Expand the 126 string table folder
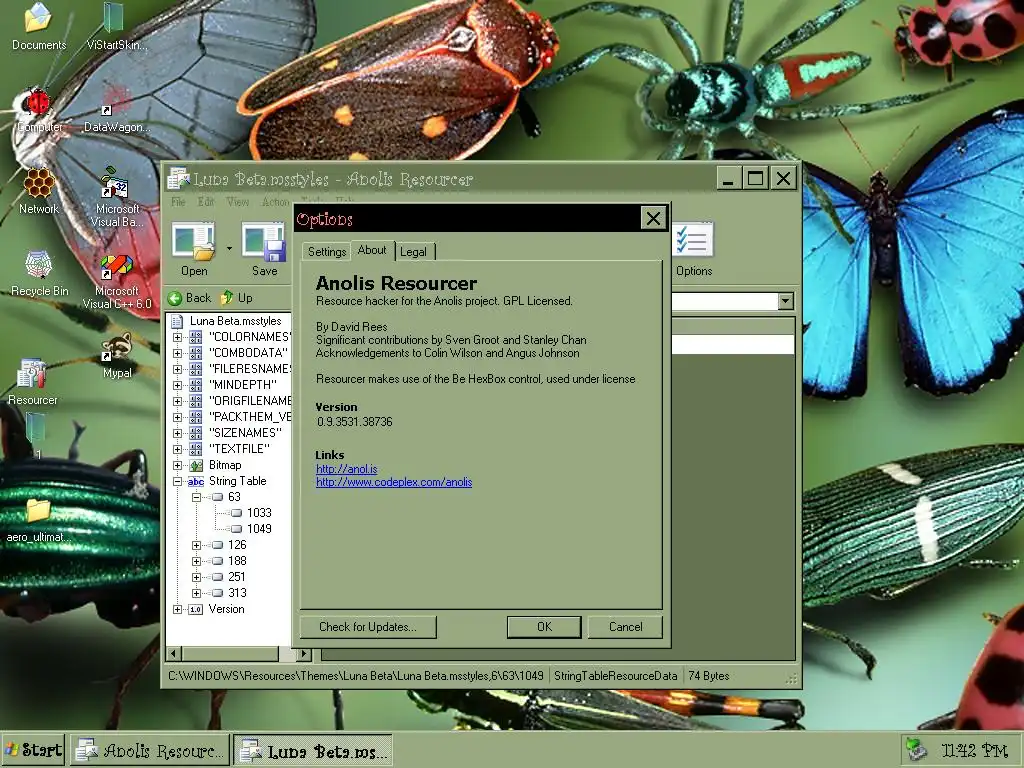This screenshot has height=768, width=1024. click(x=196, y=545)
